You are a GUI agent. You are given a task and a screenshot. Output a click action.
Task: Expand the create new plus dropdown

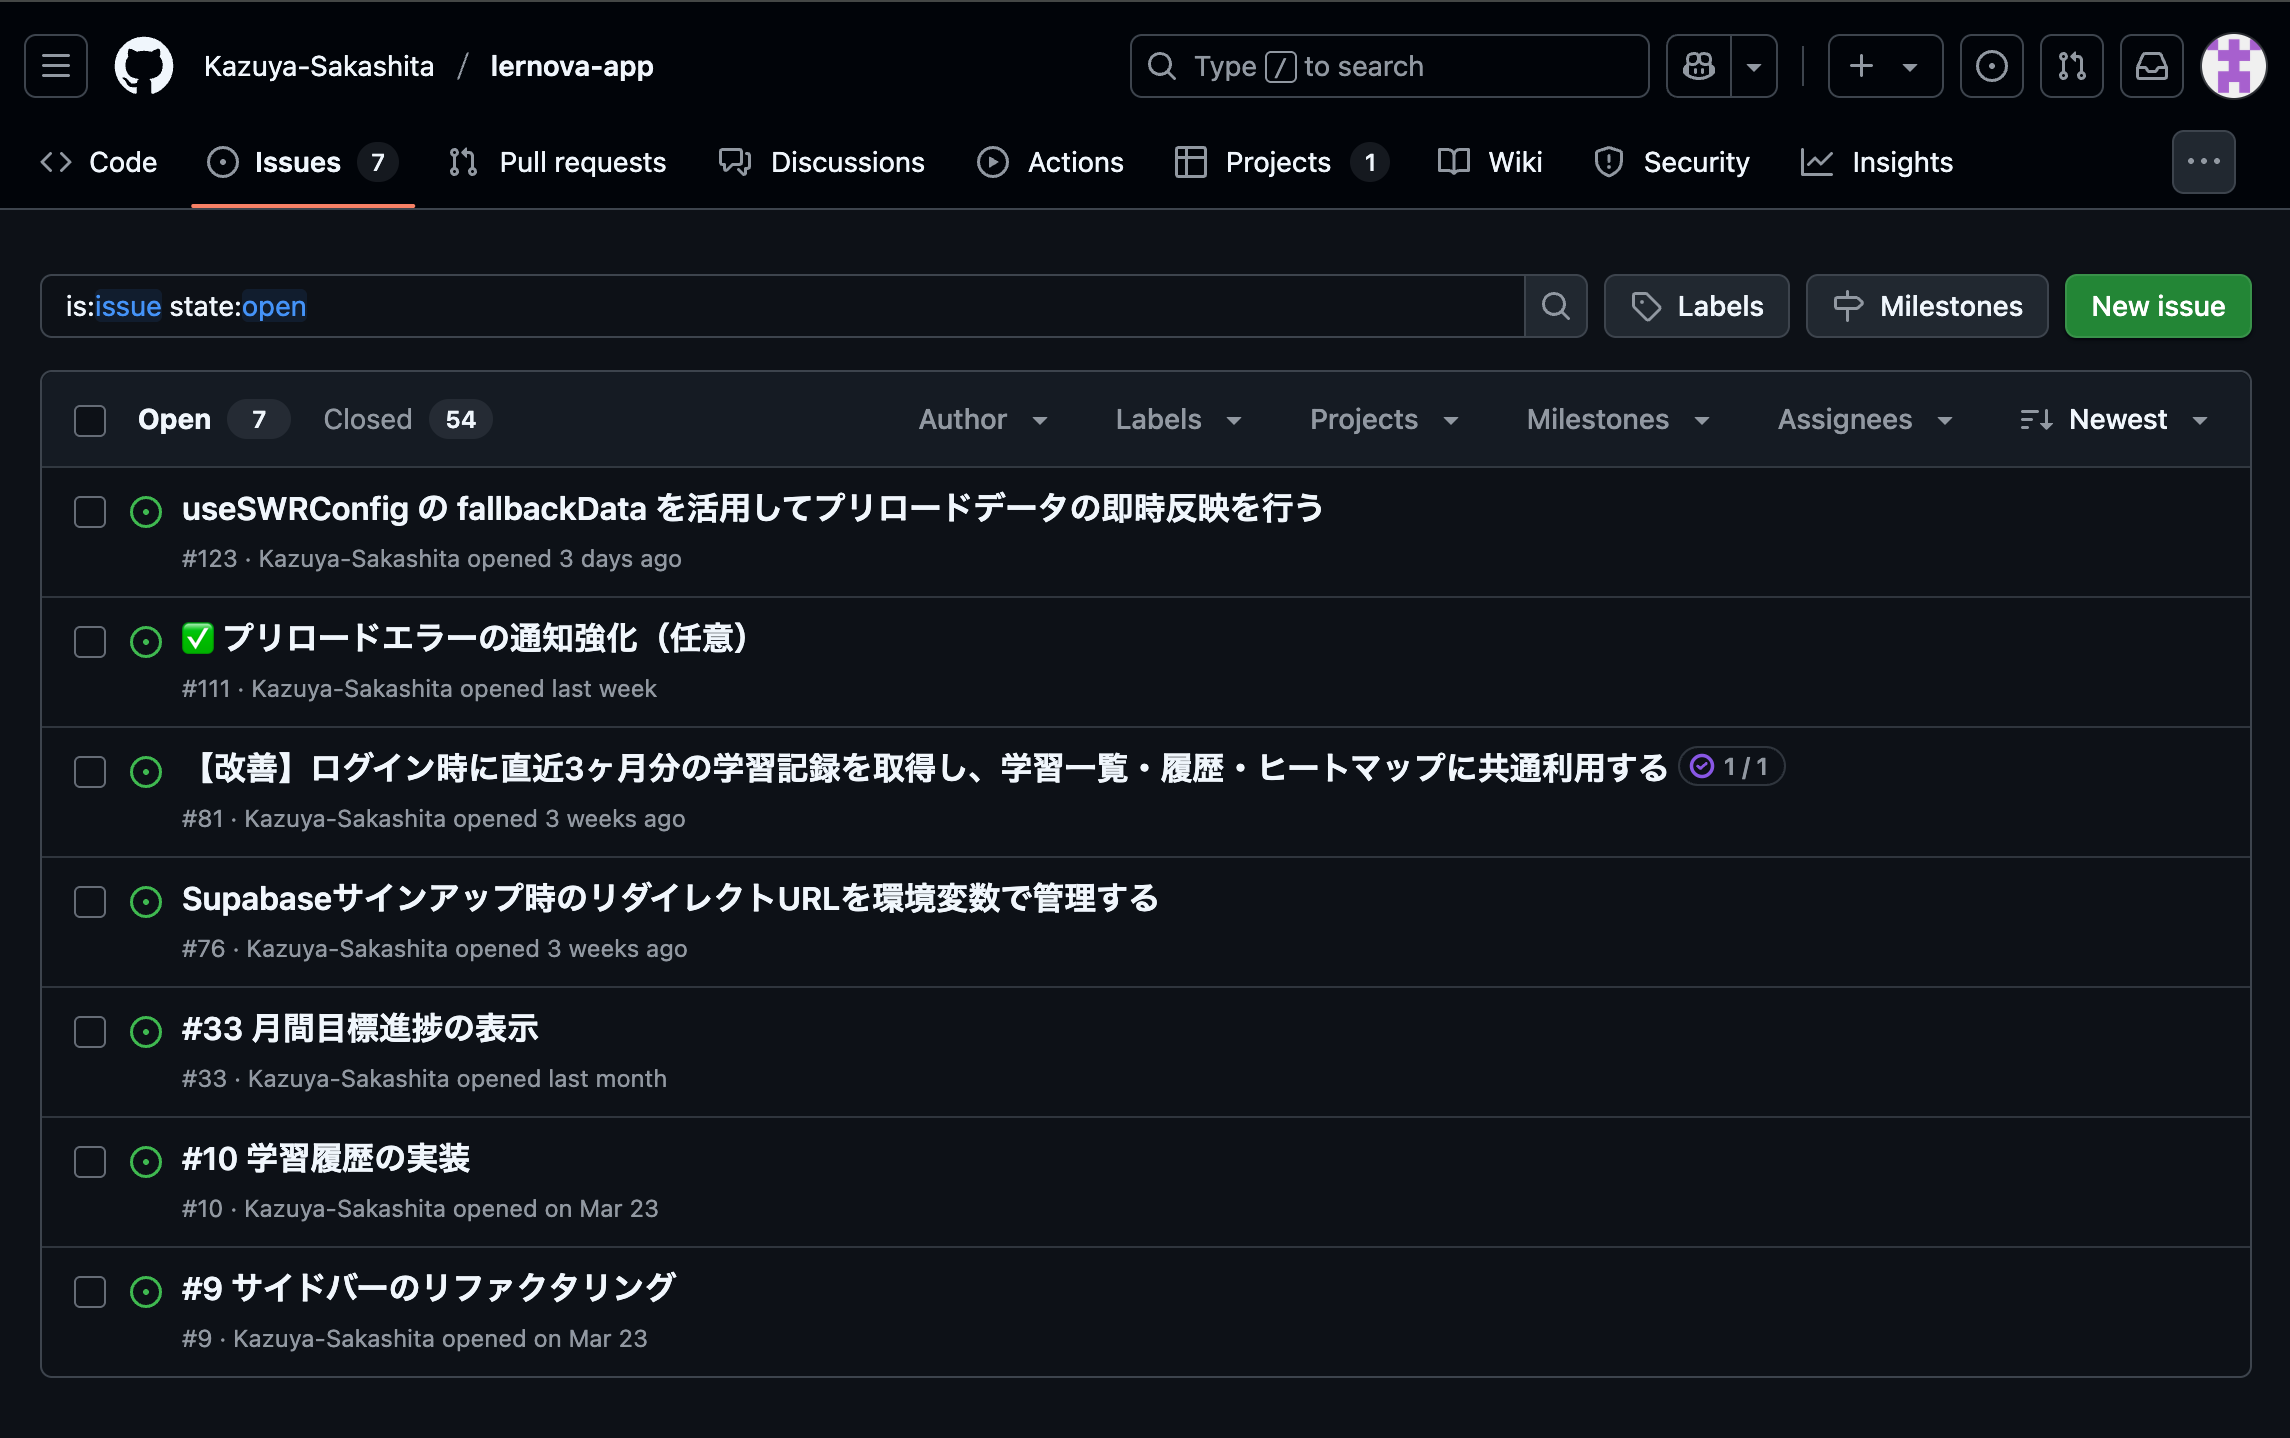click(x=1884, y=66)
